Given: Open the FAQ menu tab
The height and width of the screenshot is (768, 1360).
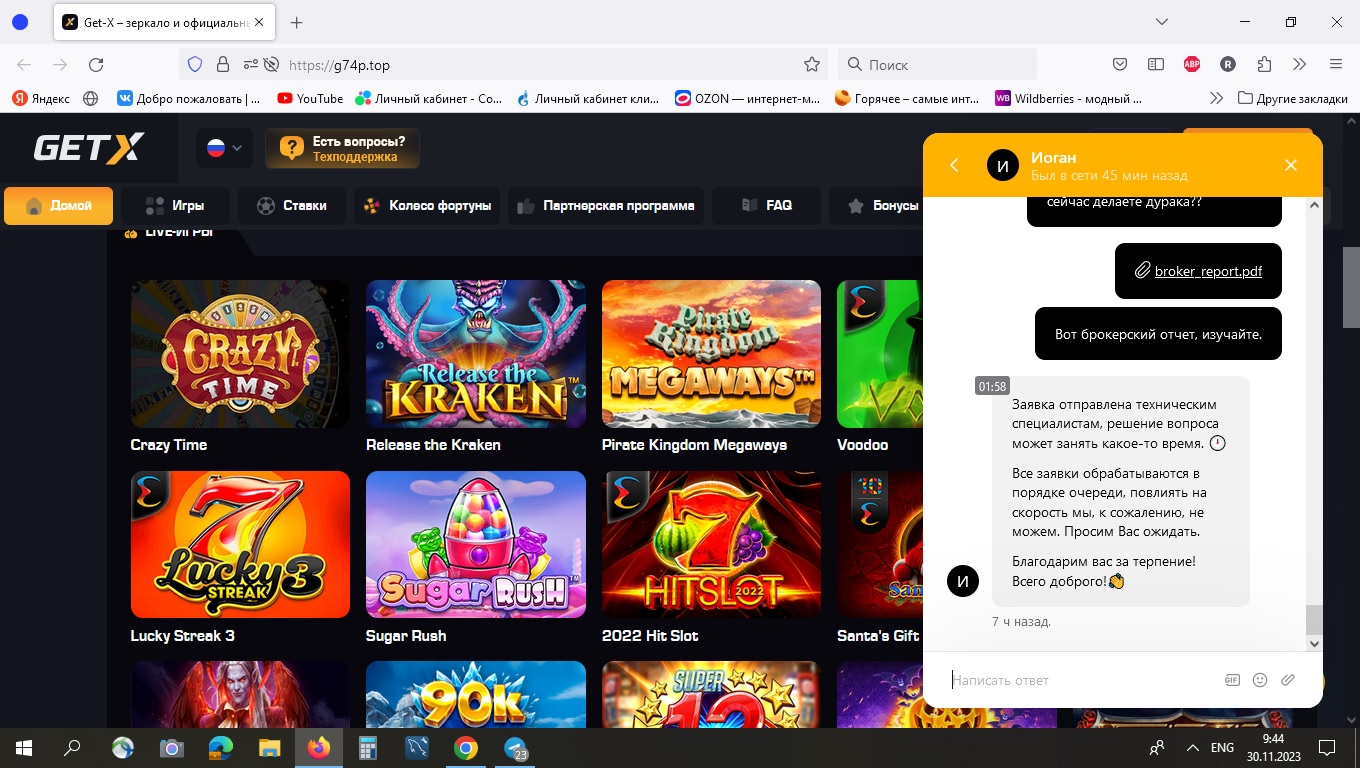Looking at the screenshot, I should point(766,205).
